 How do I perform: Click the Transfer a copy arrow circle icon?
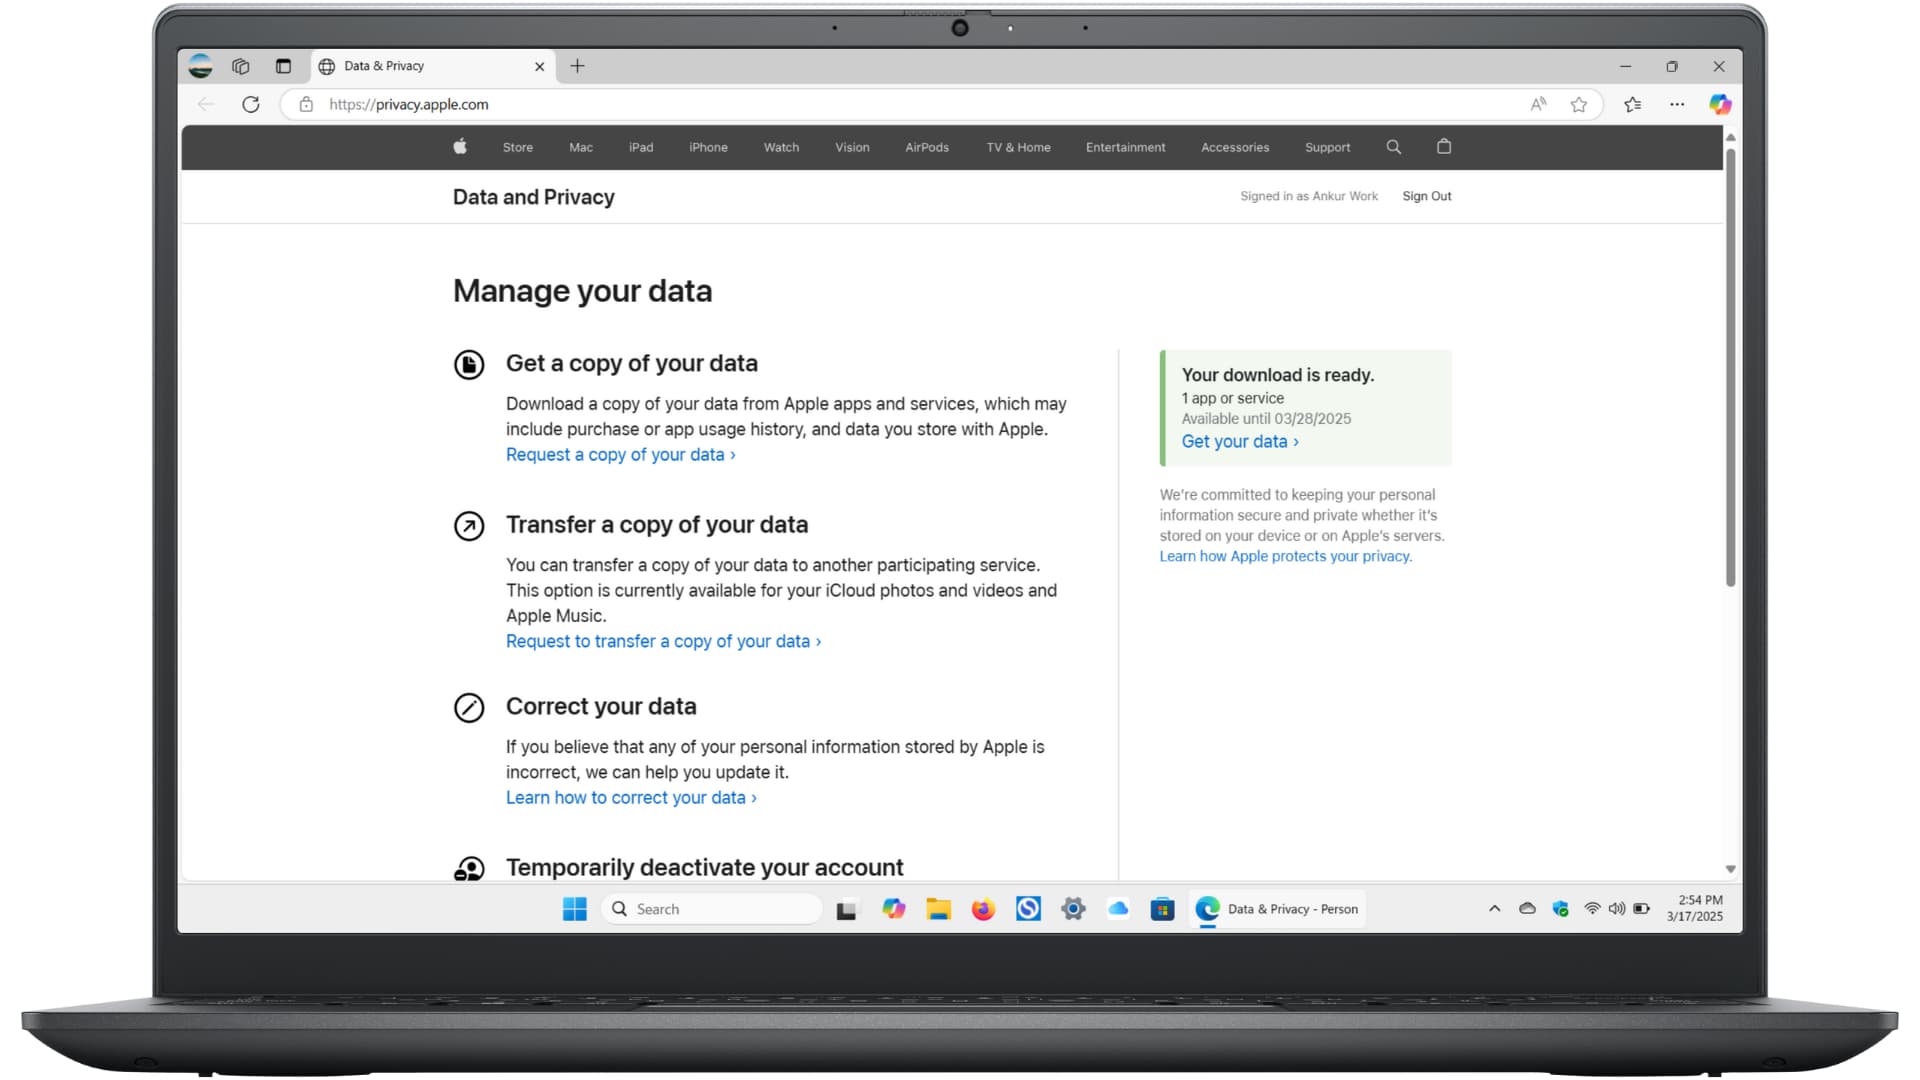469,525
